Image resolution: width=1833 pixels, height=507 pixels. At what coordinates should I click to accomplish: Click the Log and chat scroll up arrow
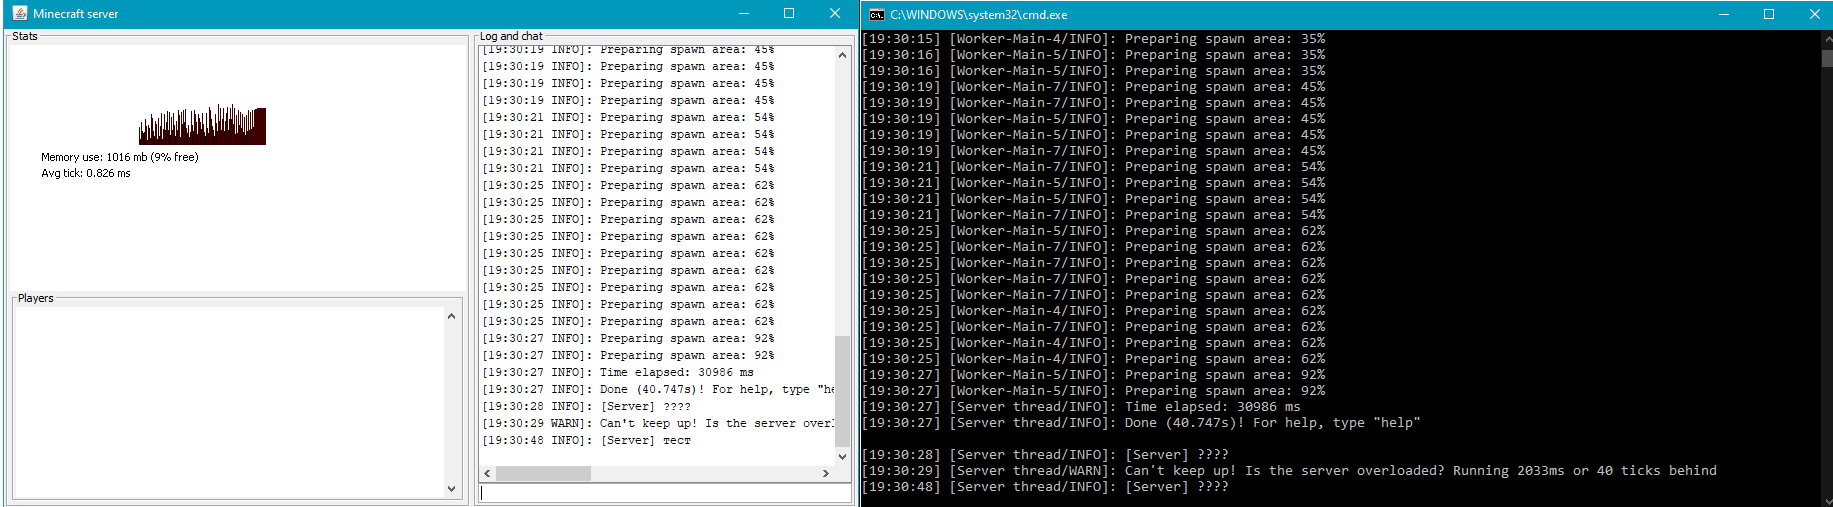click(x=842, y=55)
